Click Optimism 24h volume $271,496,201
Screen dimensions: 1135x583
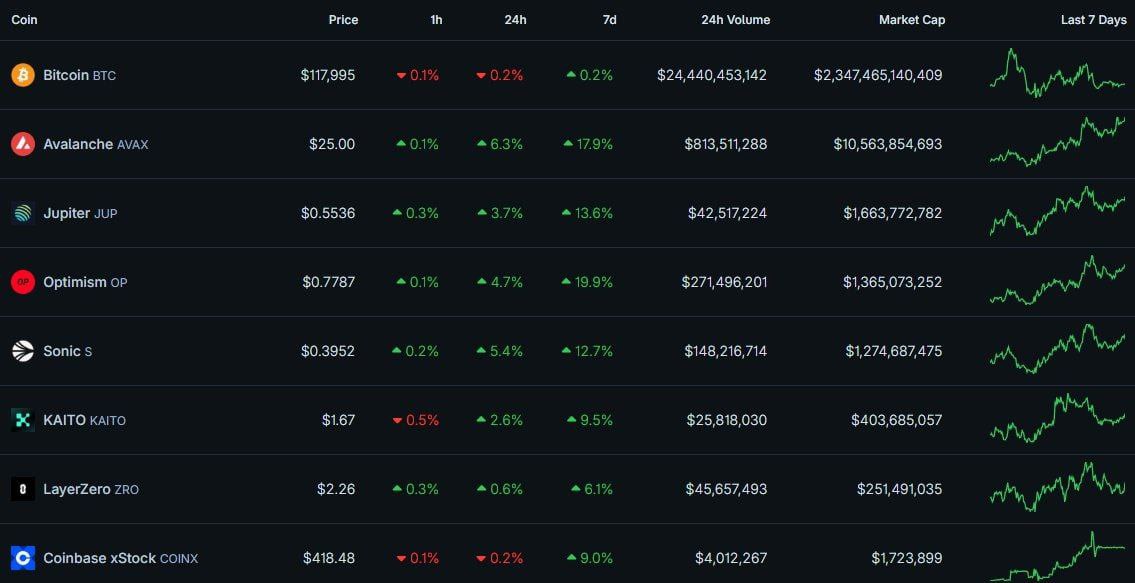click(724, 282)
